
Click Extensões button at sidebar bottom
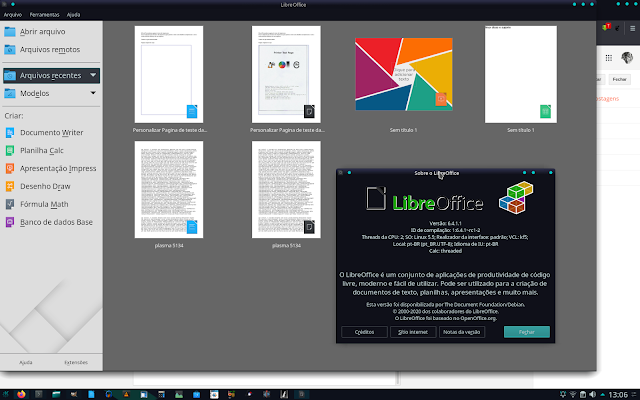pos(76,362)
